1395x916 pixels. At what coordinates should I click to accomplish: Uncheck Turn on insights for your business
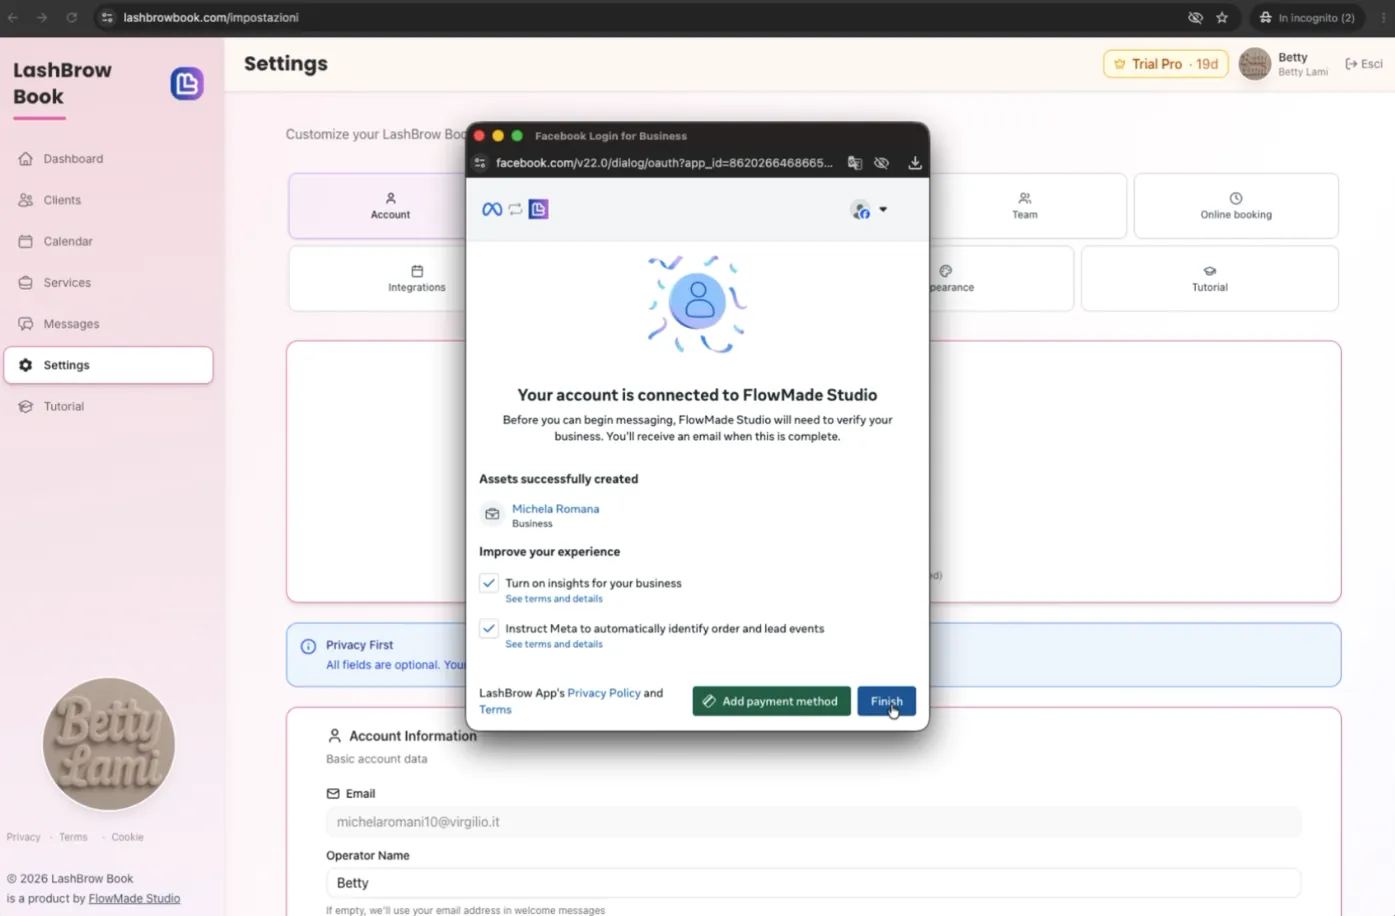(489, 583)
